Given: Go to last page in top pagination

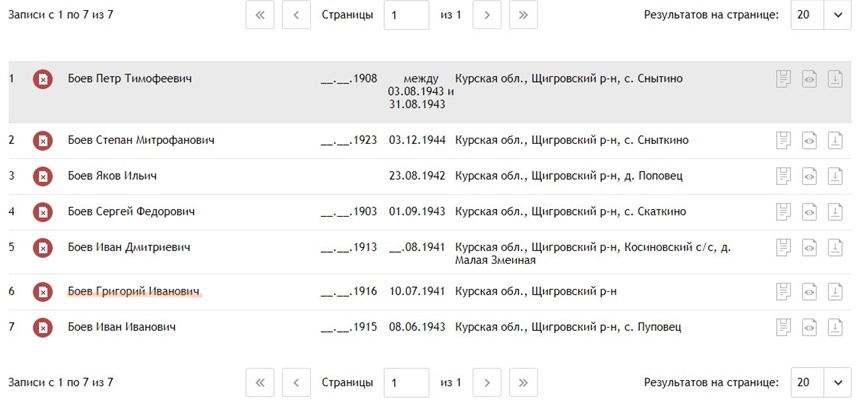Looking at the screenshot, I should 523,15.
